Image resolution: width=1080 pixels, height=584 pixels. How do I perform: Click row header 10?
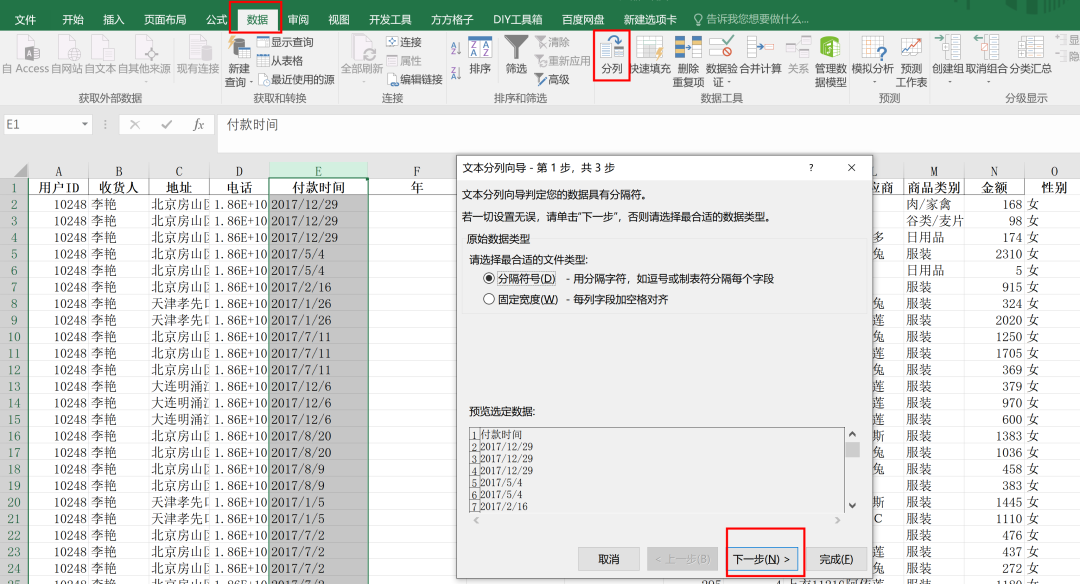pyautogui.click(x=14, y=336)
